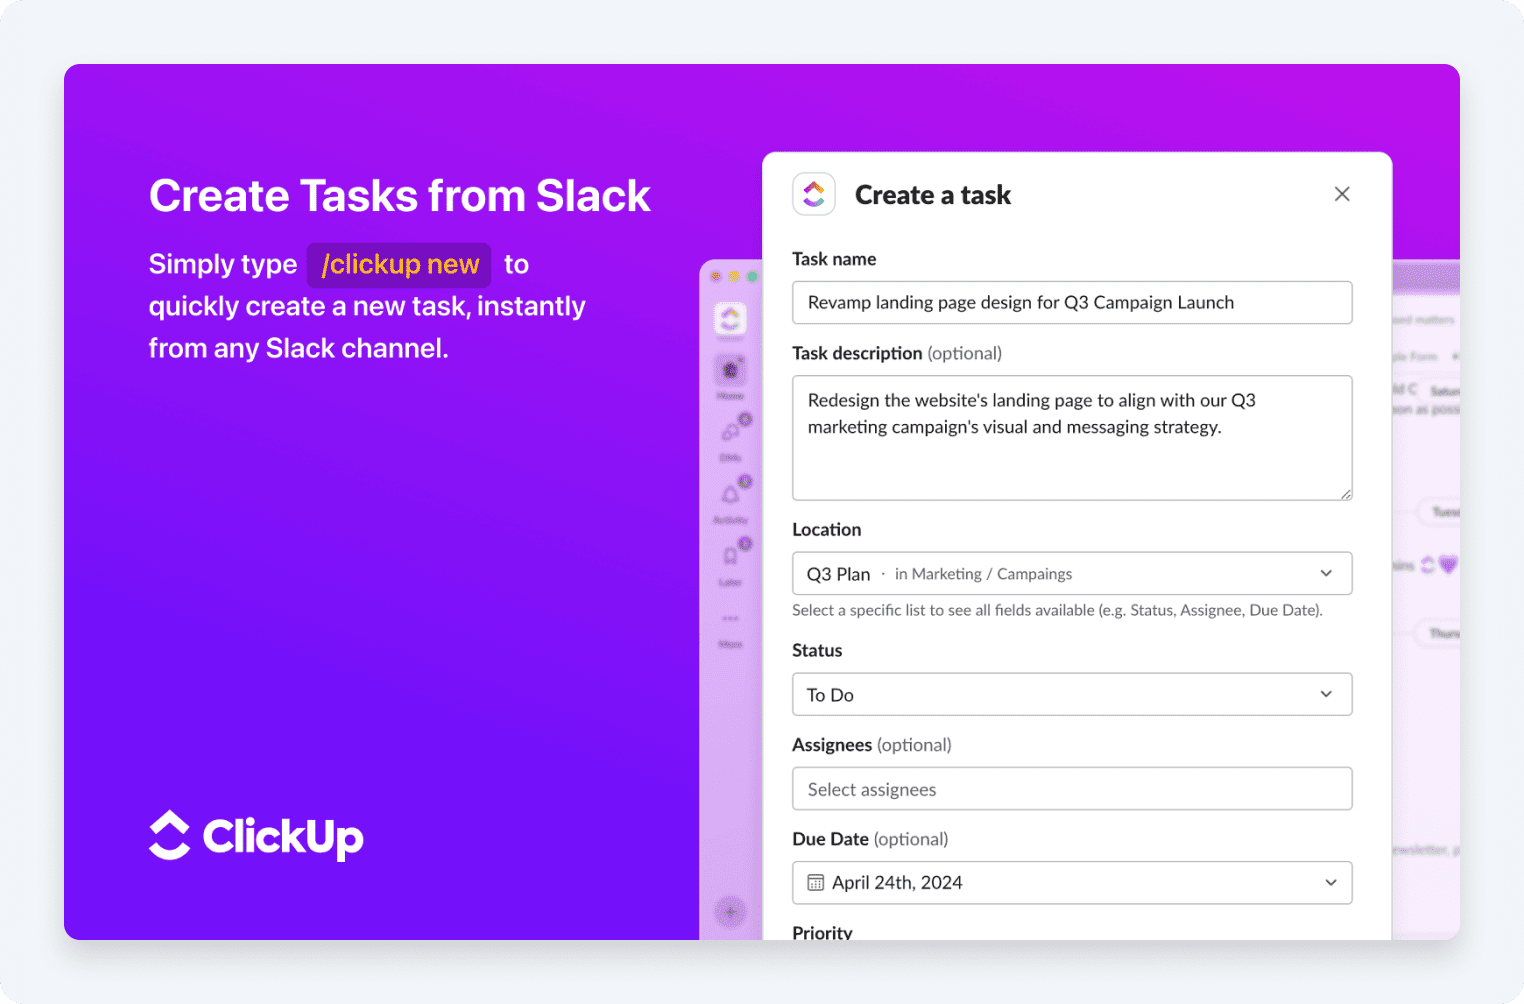Click the red close dot of Slack window
Screen dimensions: 1524x1004
pos(716,276)
